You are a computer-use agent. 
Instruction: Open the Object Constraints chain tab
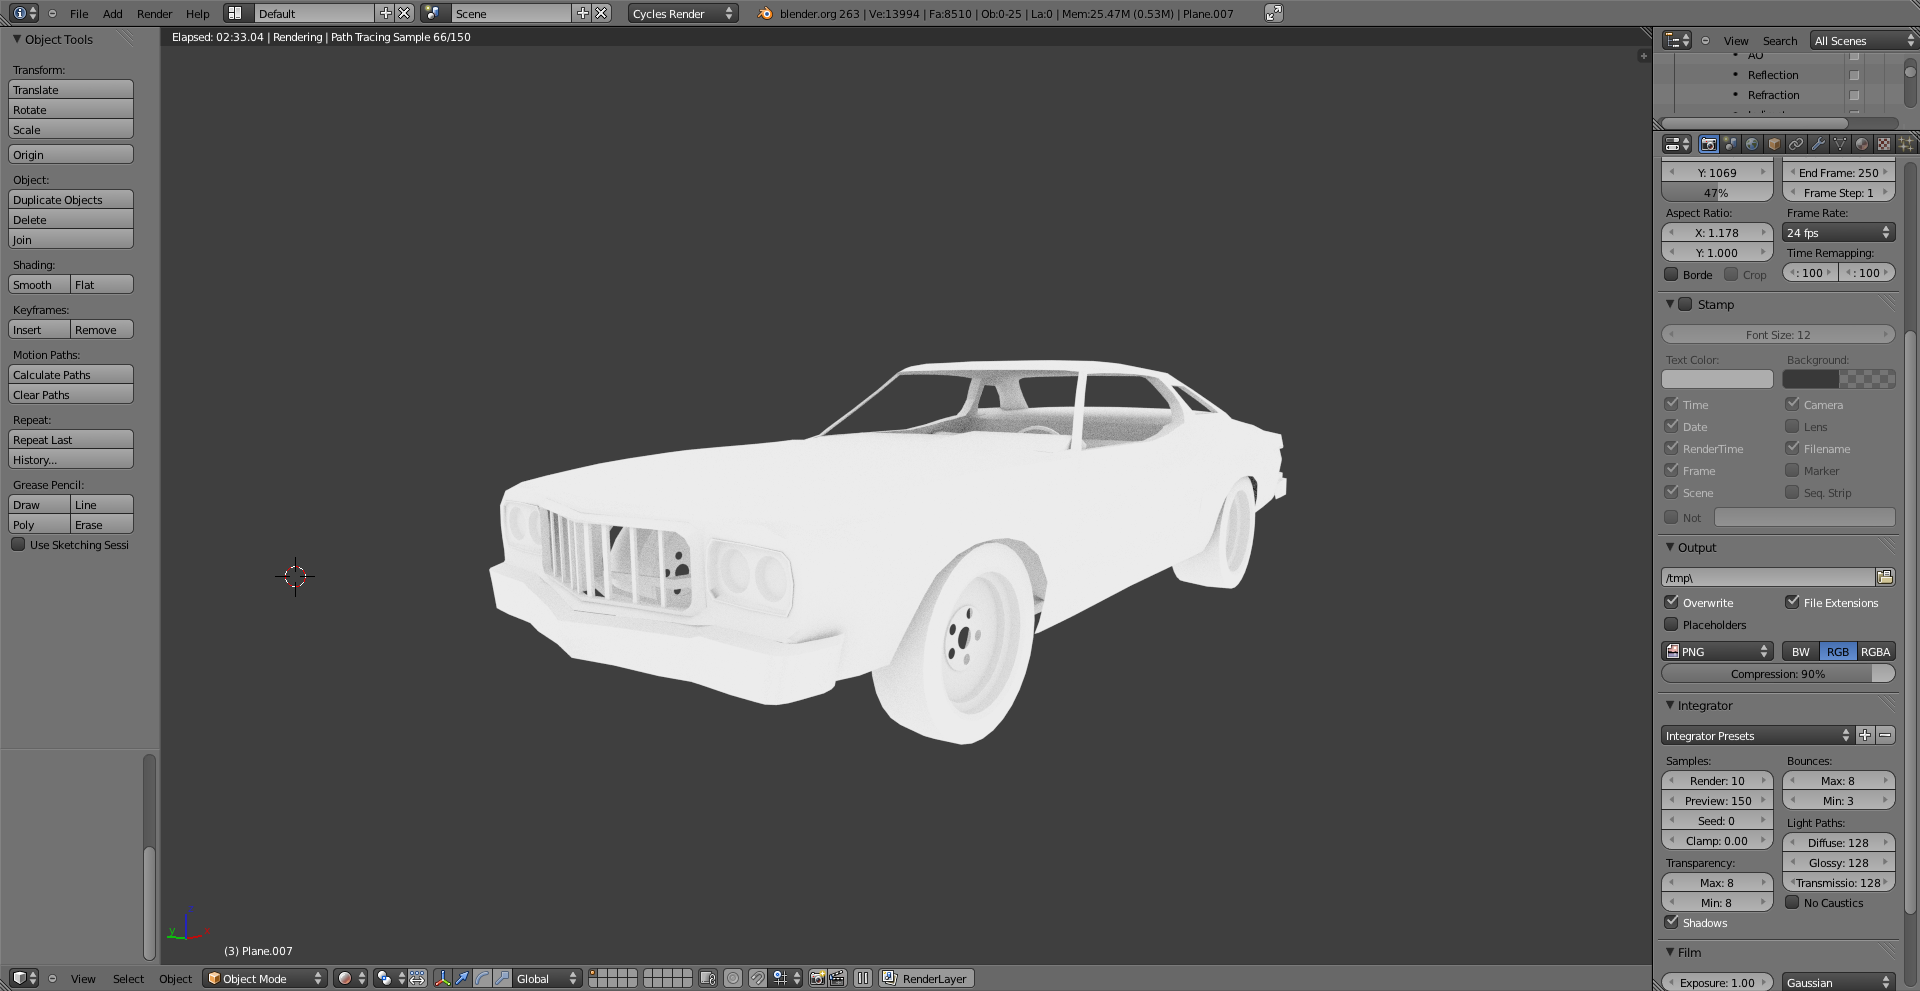[1796, 144]
